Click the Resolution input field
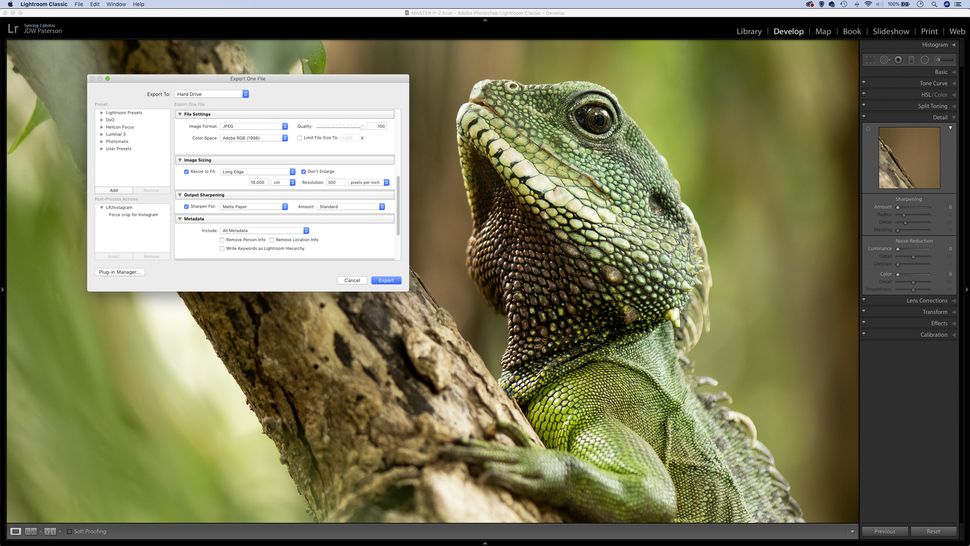This screenshot has width=970, height=546. (x=335, y=182)
